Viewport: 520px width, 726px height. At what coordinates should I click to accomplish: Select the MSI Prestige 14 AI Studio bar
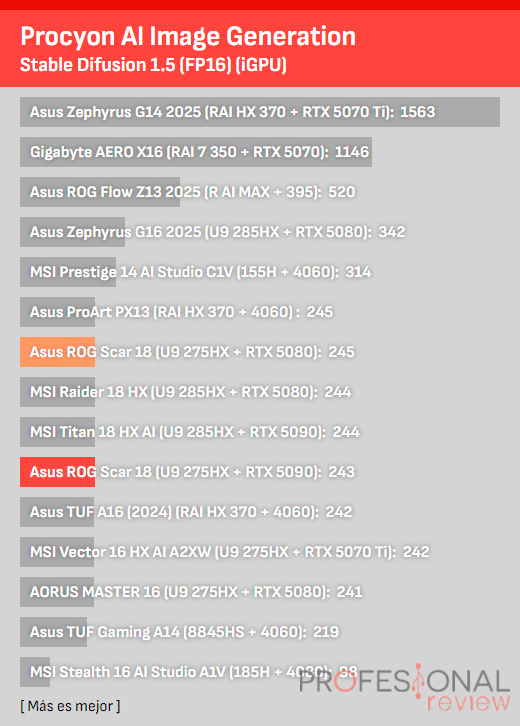pos(68,272)
